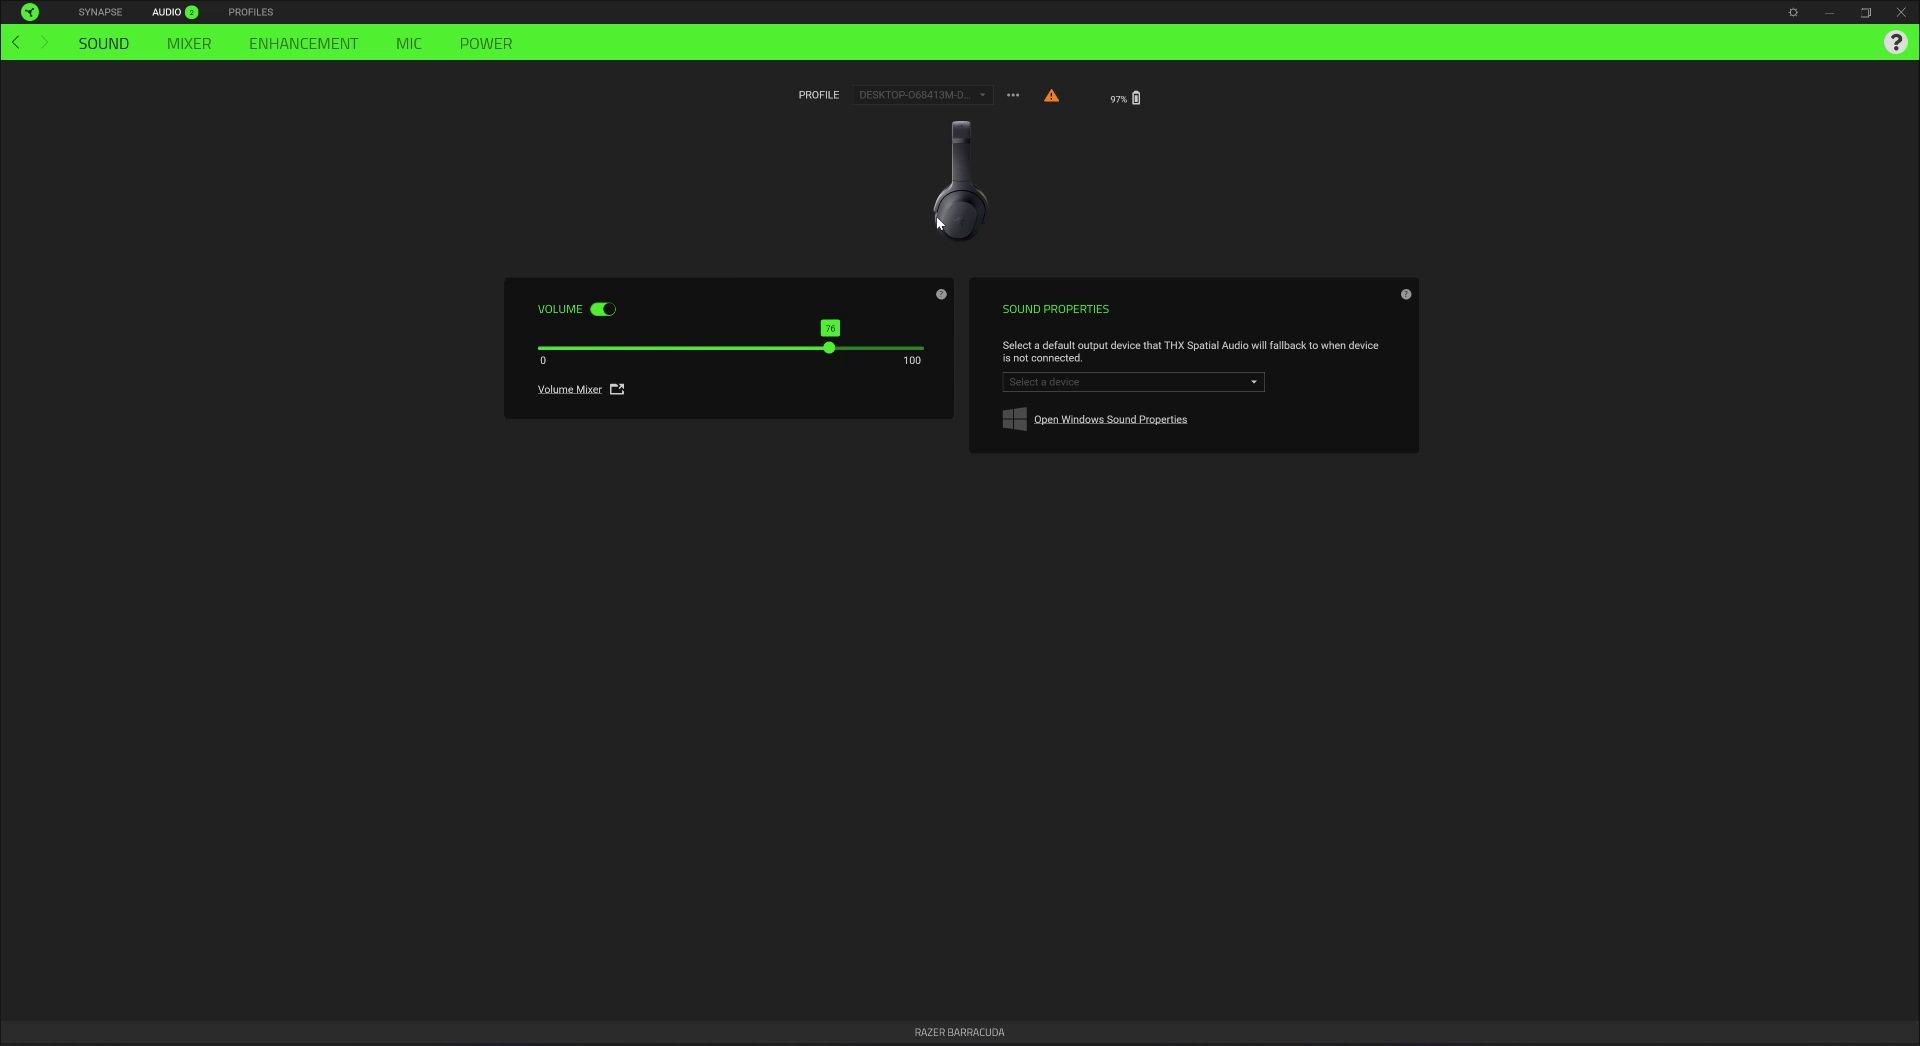Expand the PROFILE dropdown
Viewport: 1920px width, 1046px height.
point(922,95)
